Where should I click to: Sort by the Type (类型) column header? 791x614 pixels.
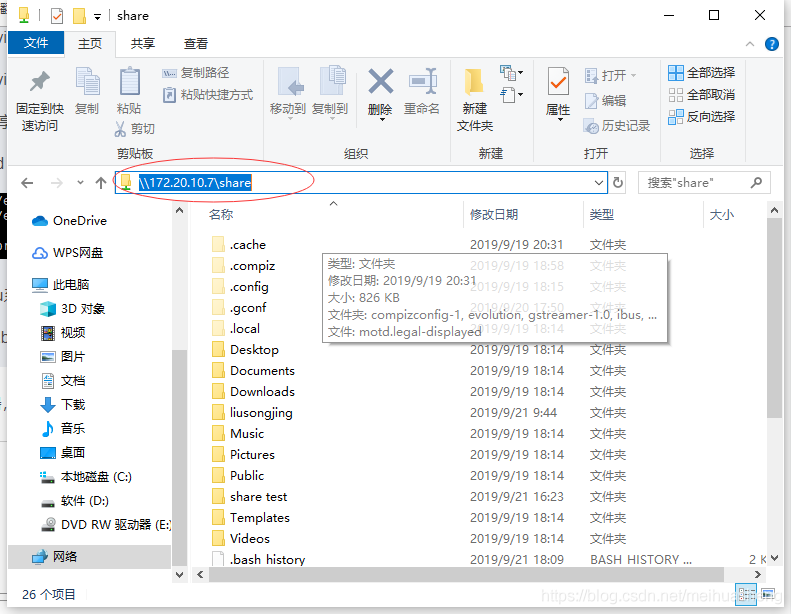point(602,215)
